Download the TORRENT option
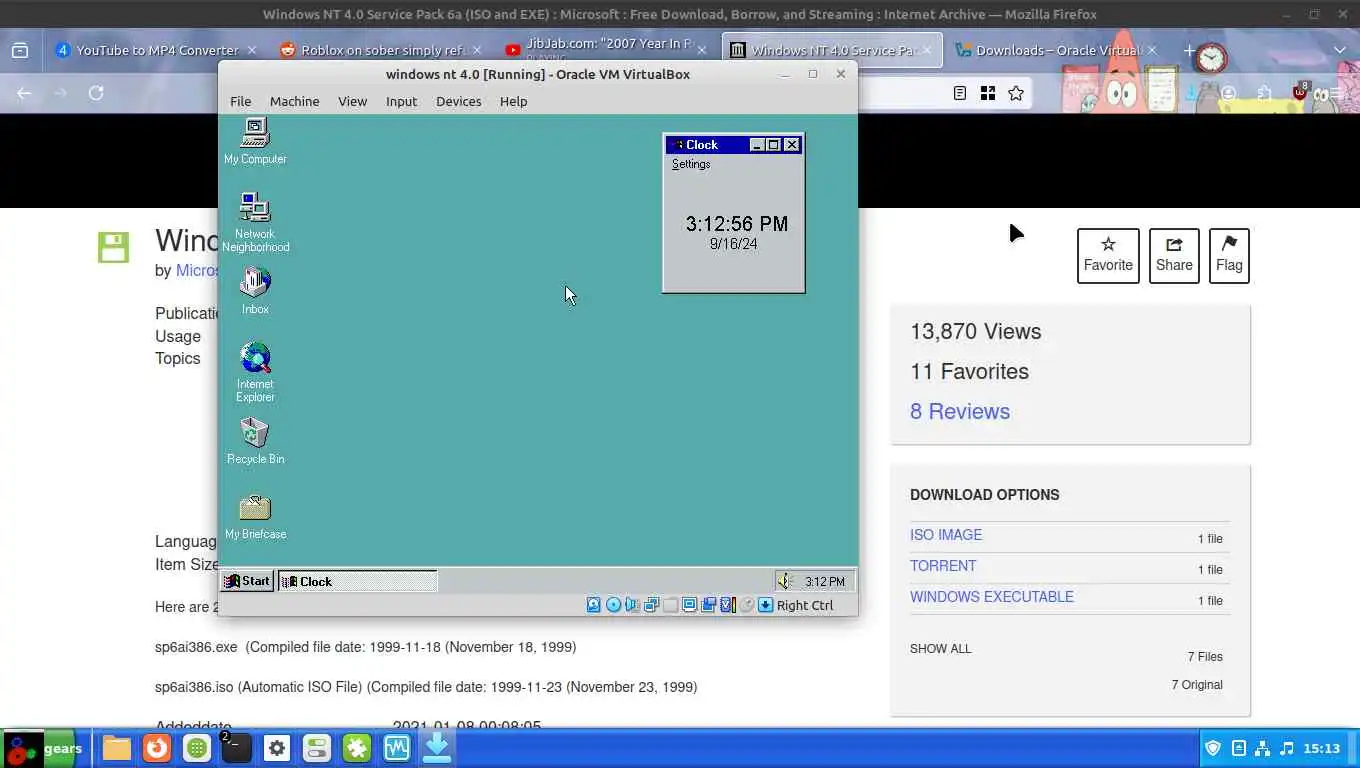The width and height of the screenshot is (1360, 768). pos(943,566)
